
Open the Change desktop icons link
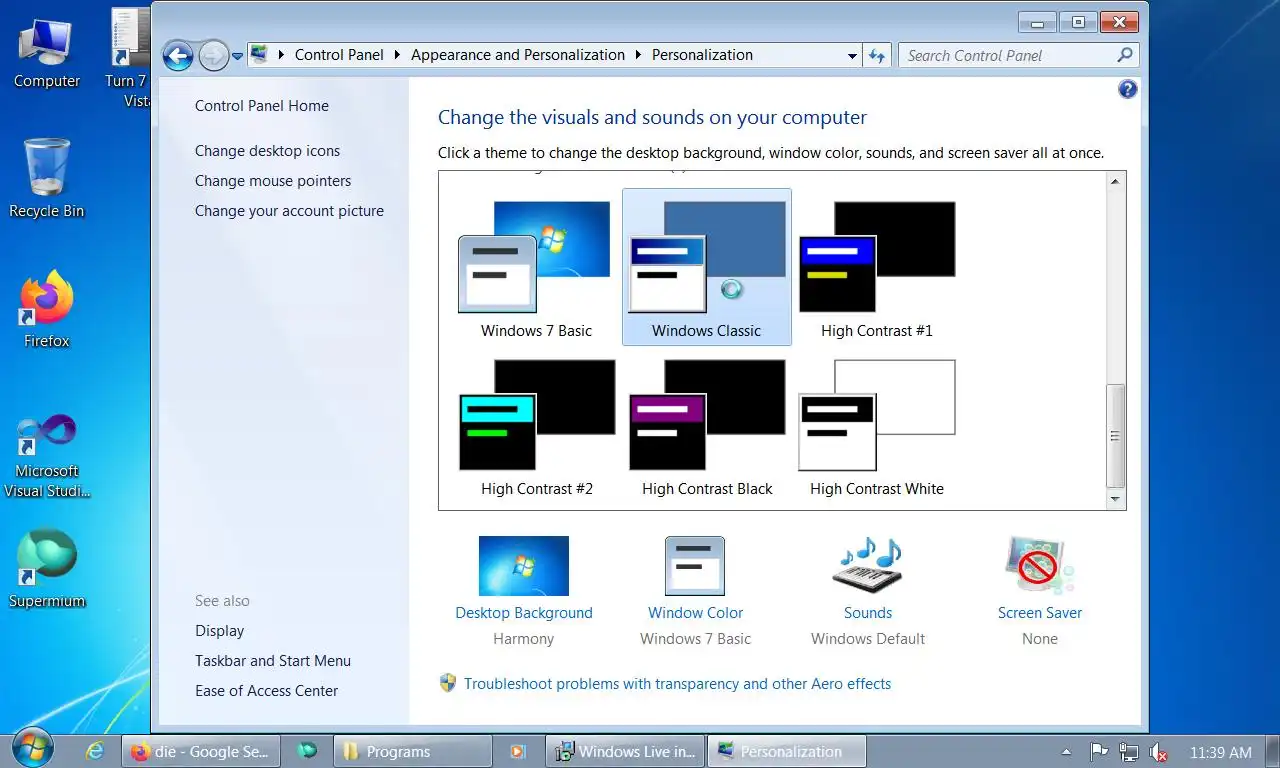coord(267,151)
